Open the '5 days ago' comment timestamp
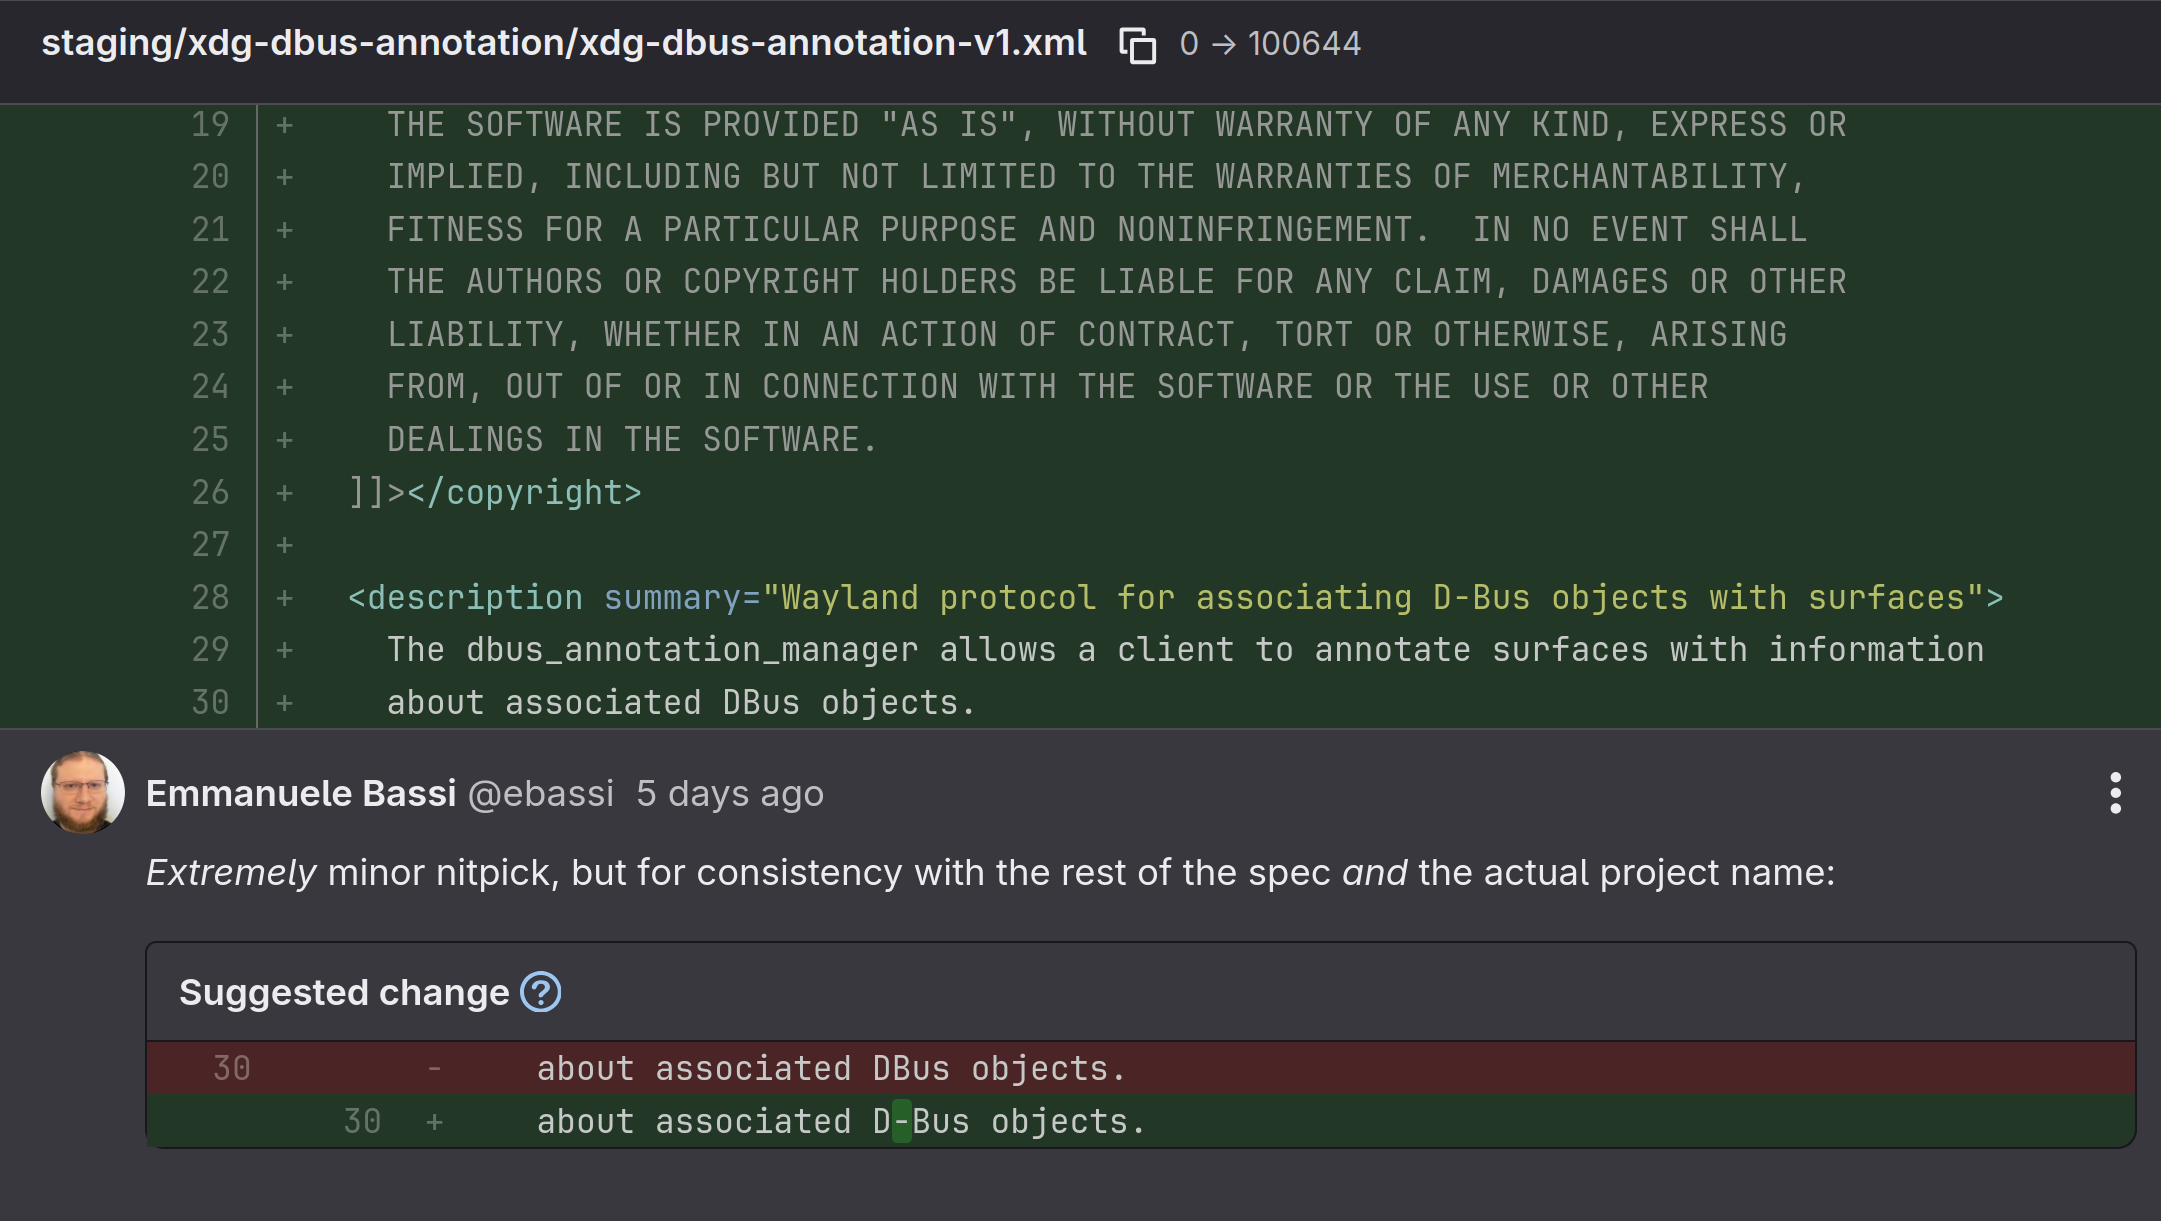 [x=730, y=793]
